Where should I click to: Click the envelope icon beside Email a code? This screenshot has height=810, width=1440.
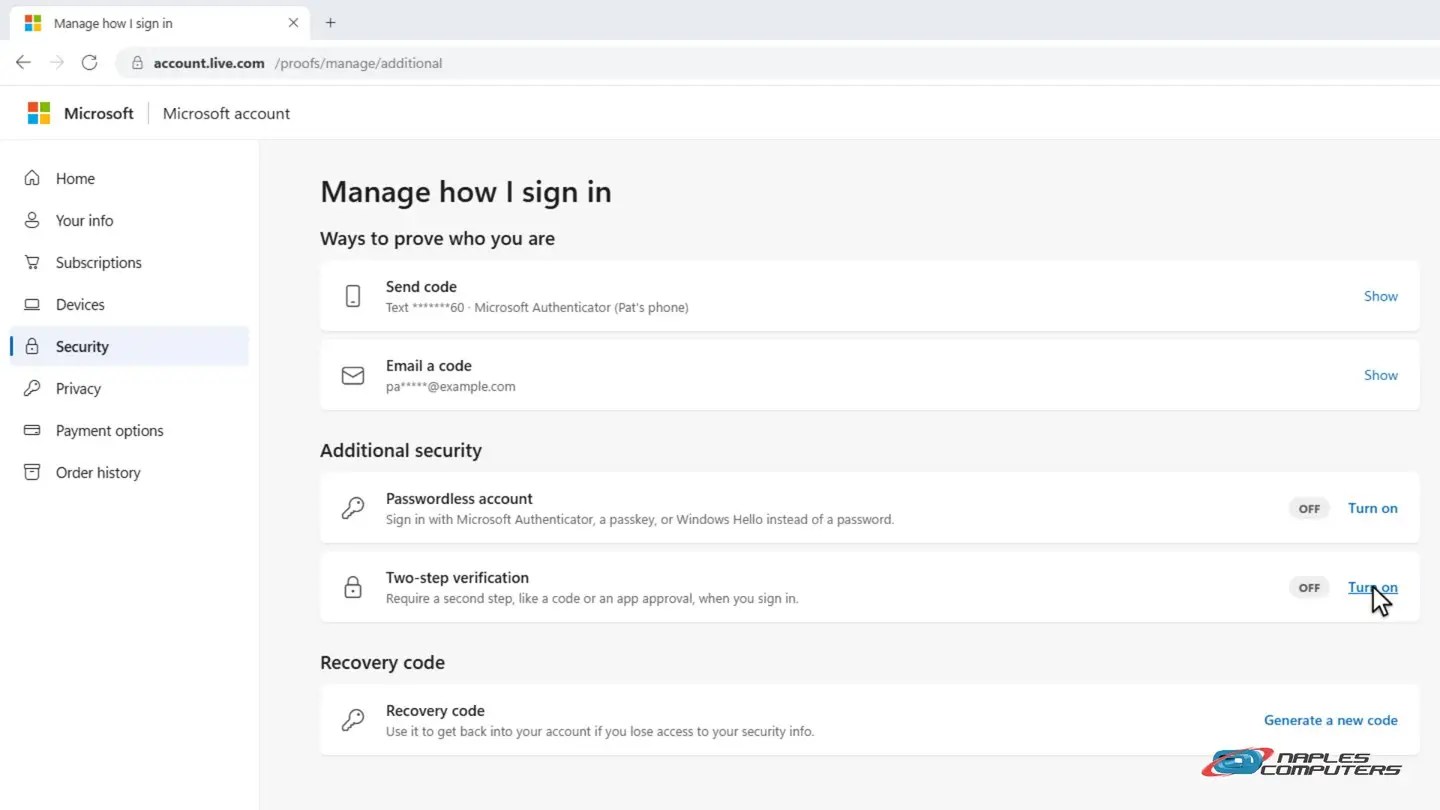click(353, 375)
